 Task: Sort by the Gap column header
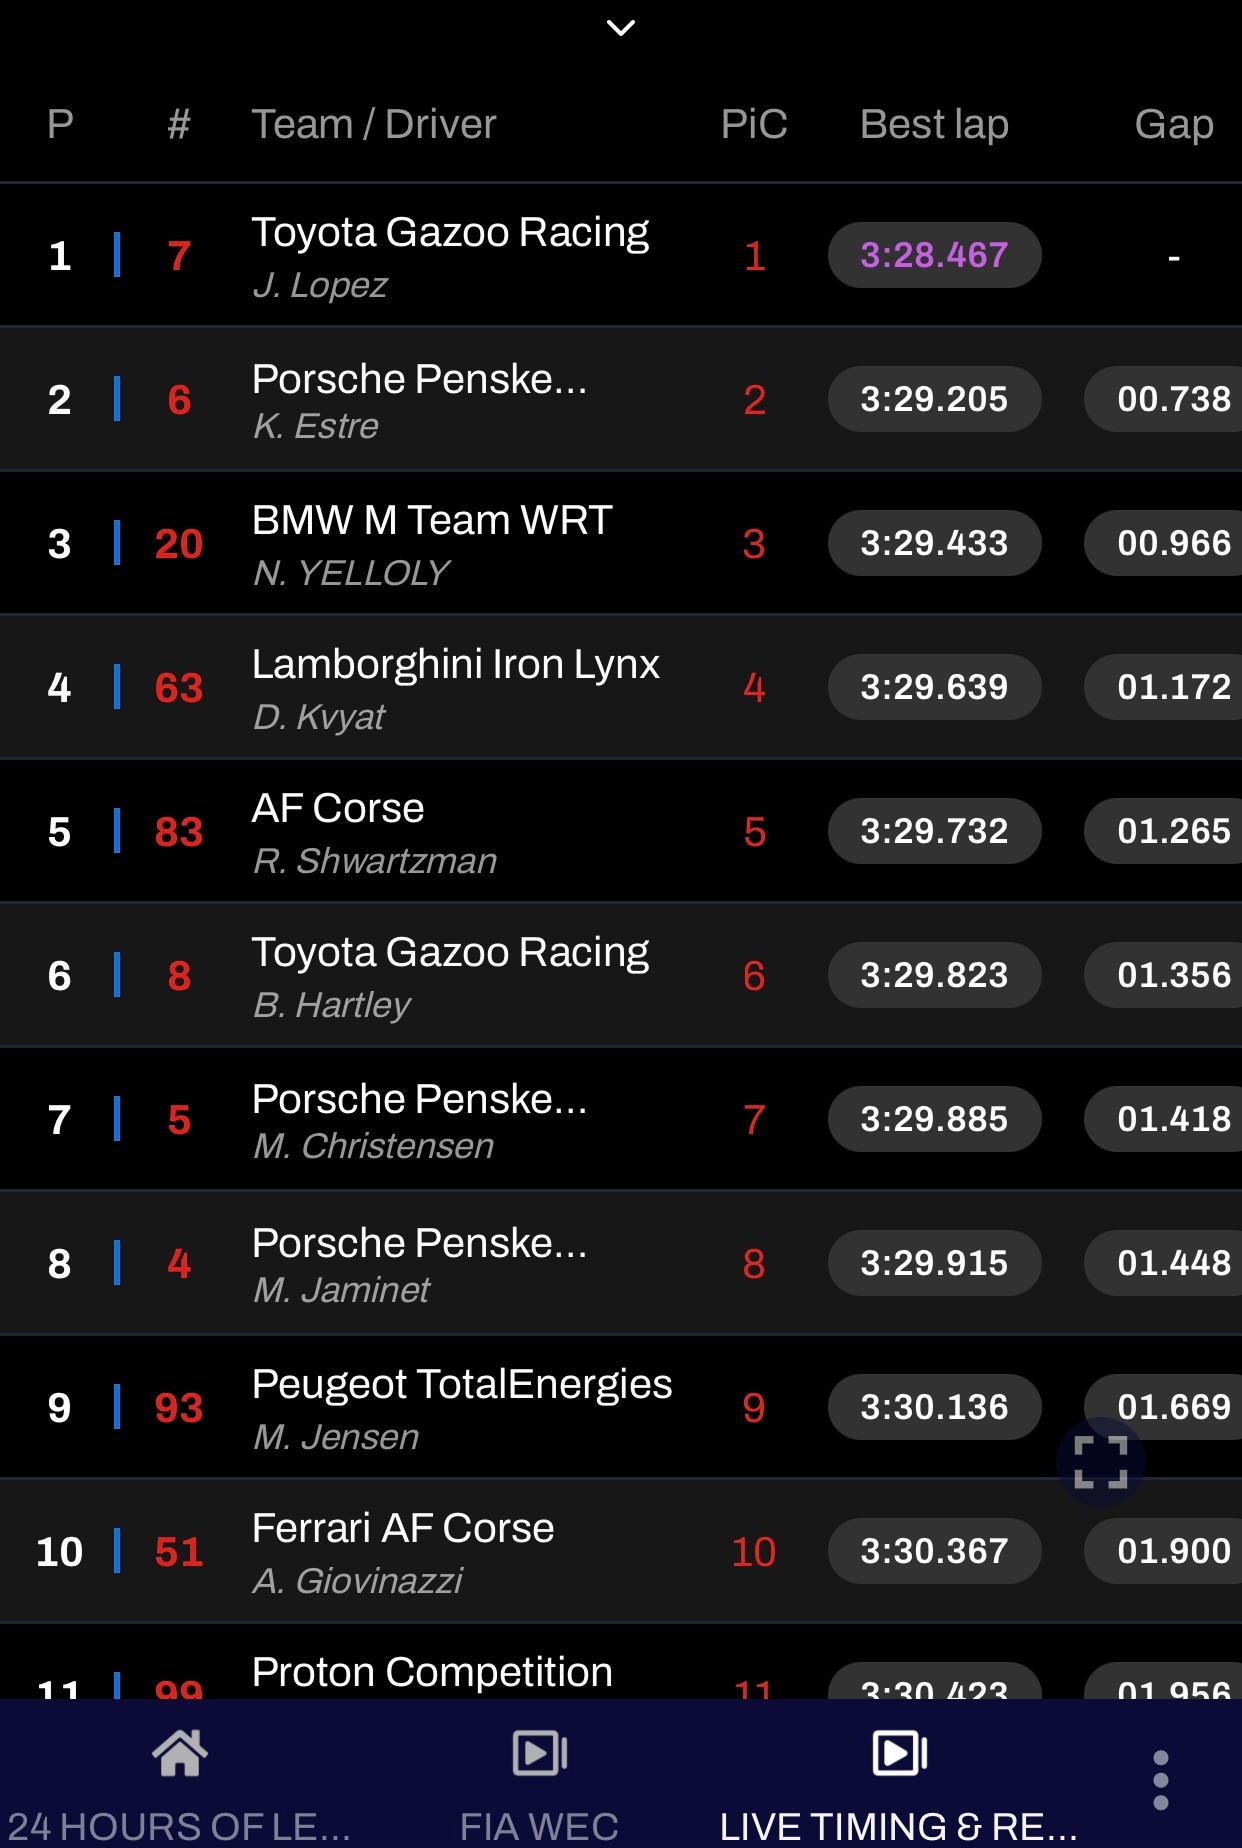[x=1174, y=125]
